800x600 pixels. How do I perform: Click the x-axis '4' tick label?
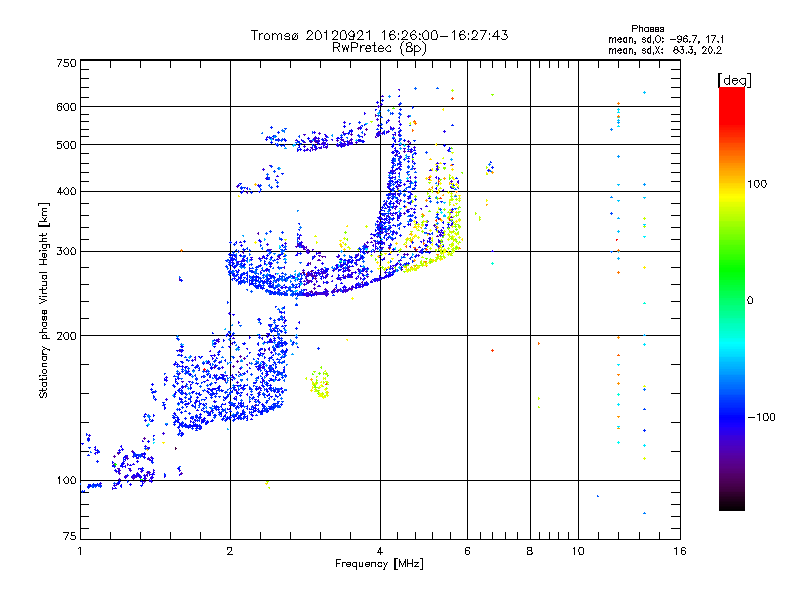[x=380, y=551]
